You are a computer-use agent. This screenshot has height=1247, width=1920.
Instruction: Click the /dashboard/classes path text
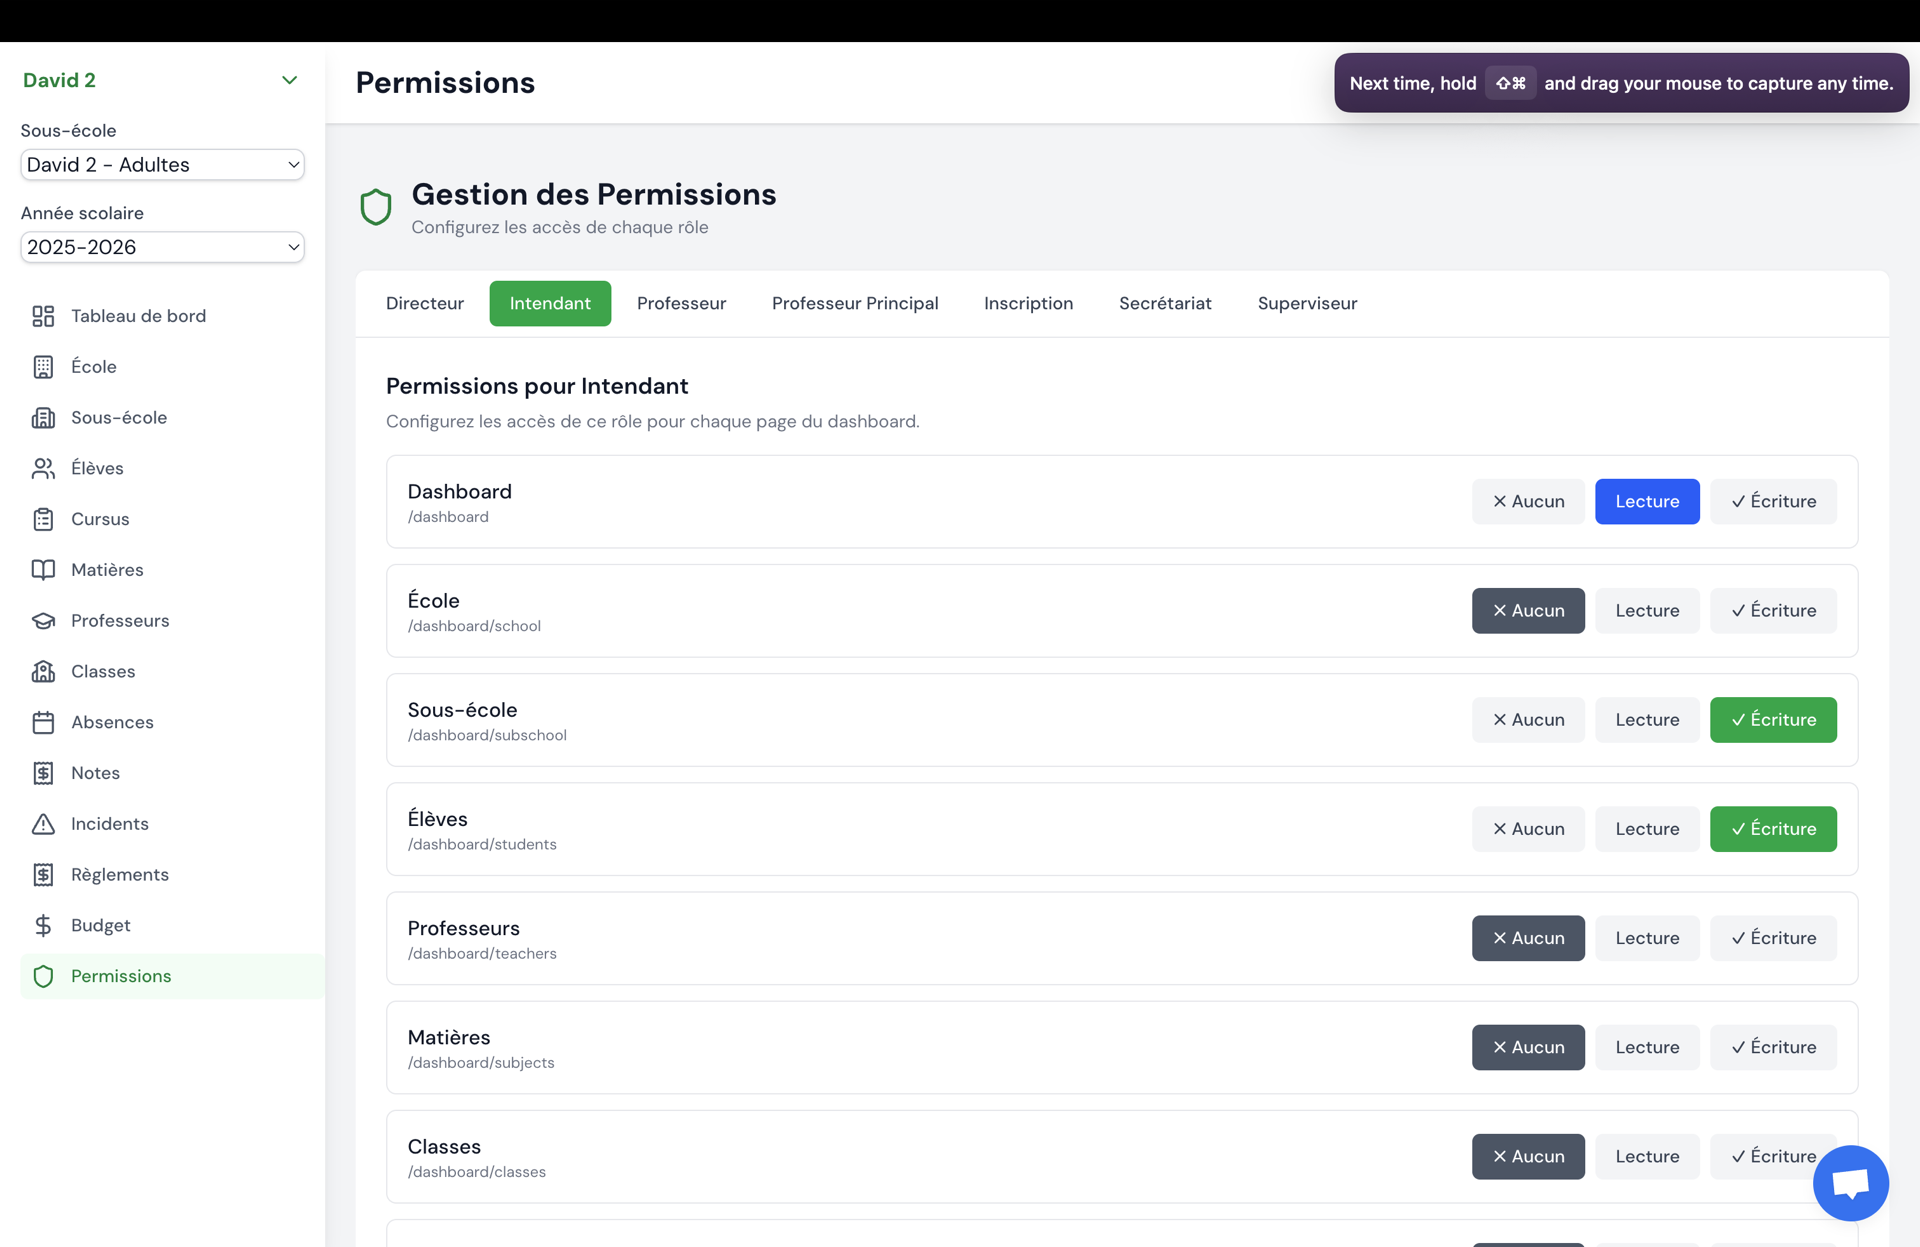pos(477,1172)
